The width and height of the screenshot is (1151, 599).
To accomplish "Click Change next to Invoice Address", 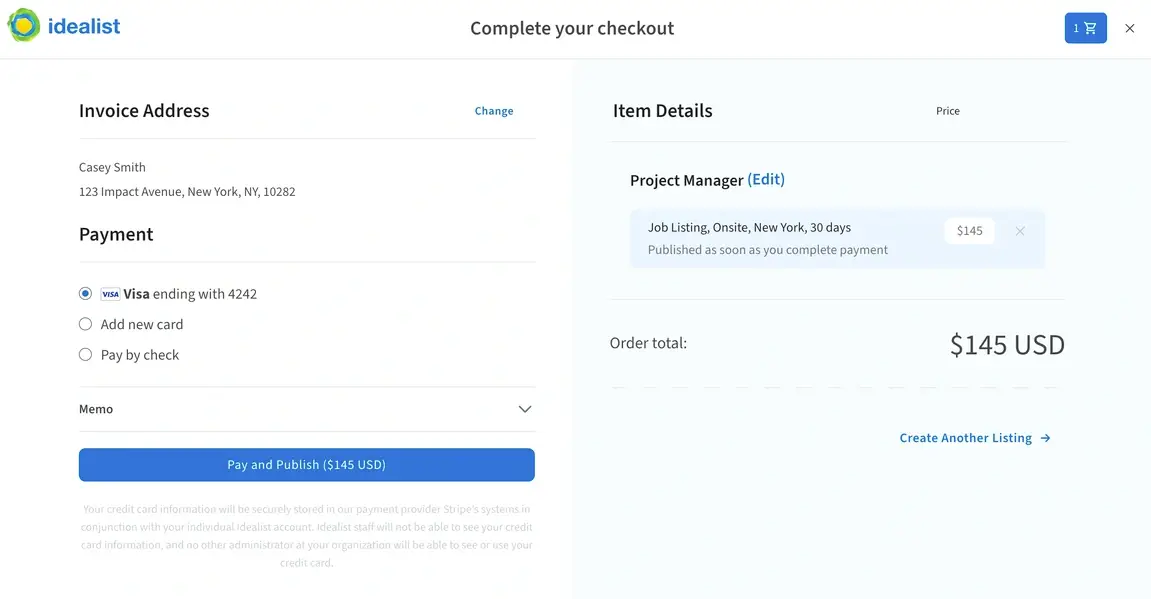I will coord(494,110).
